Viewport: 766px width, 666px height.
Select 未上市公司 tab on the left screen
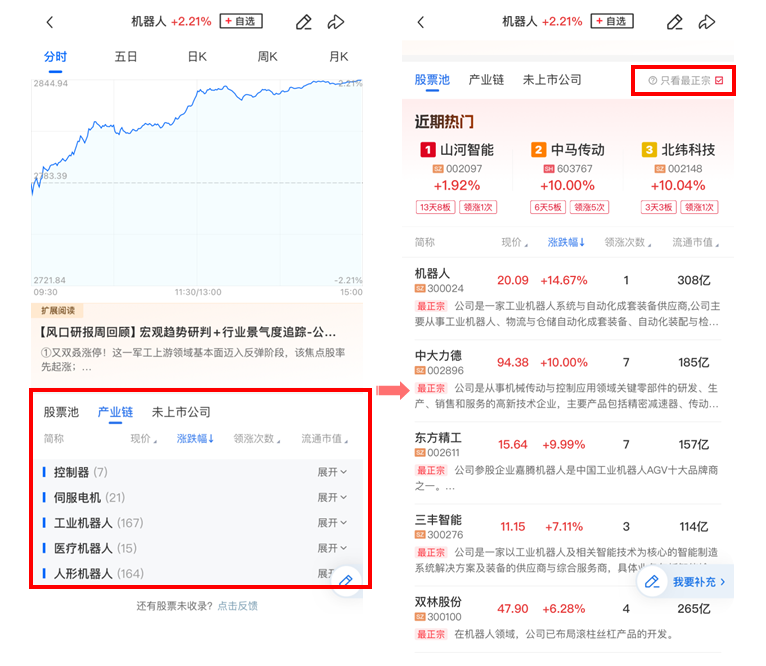tap(181, 412)
